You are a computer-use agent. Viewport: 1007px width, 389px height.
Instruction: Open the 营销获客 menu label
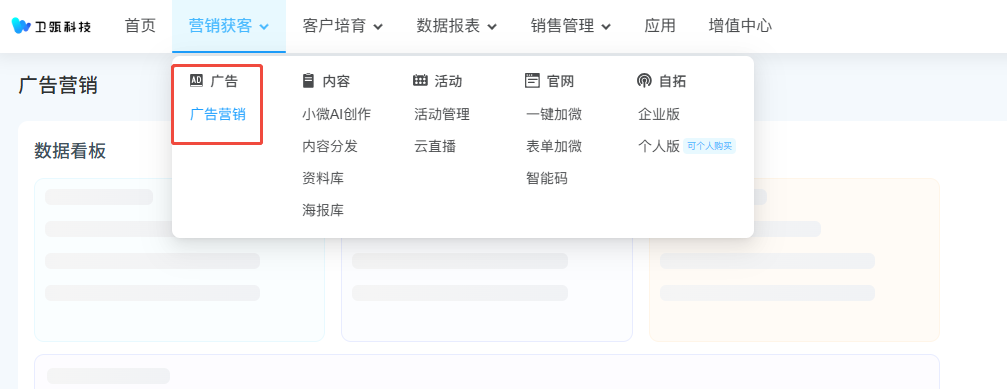[x=220, y=26]
